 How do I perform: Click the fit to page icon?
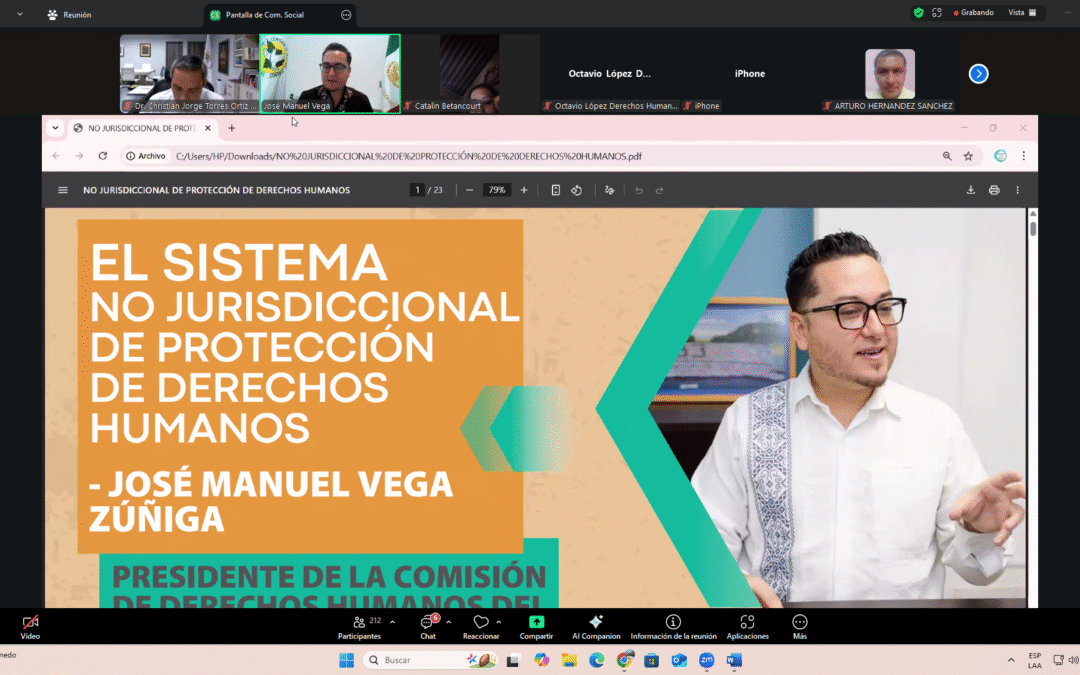(x=556, y=190)
